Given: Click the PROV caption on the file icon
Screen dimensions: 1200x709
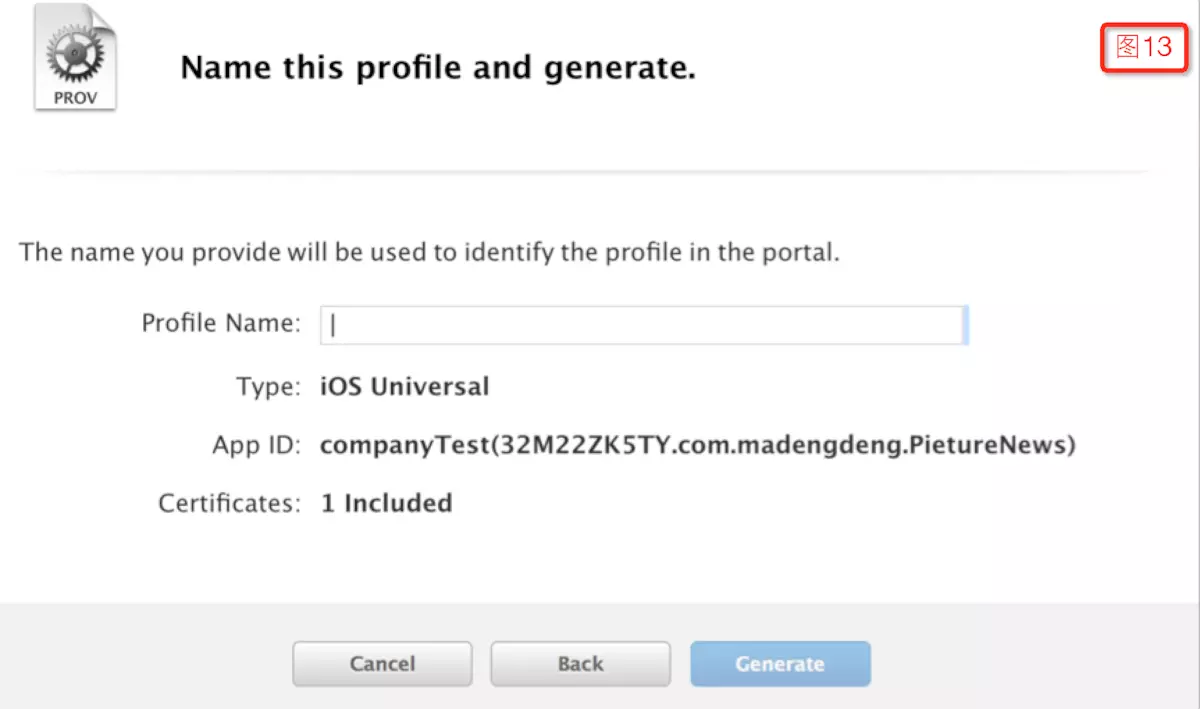Looking at the screenshot, I should [x=75, y=99].
